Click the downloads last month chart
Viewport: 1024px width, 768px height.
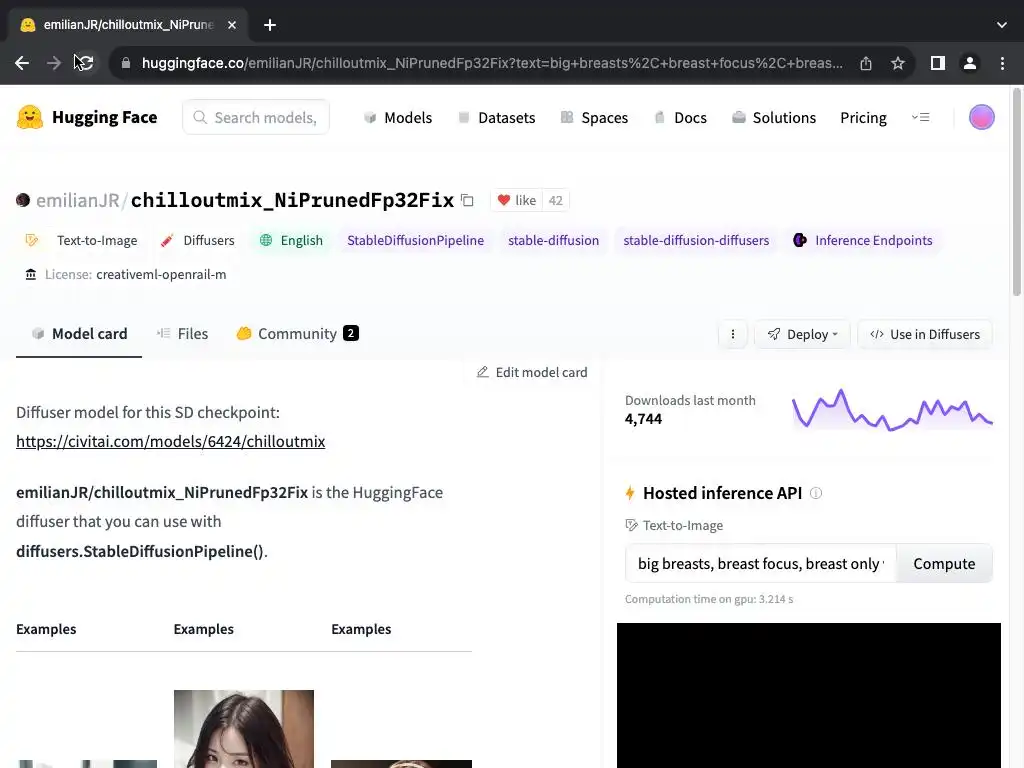coord(892,410)
